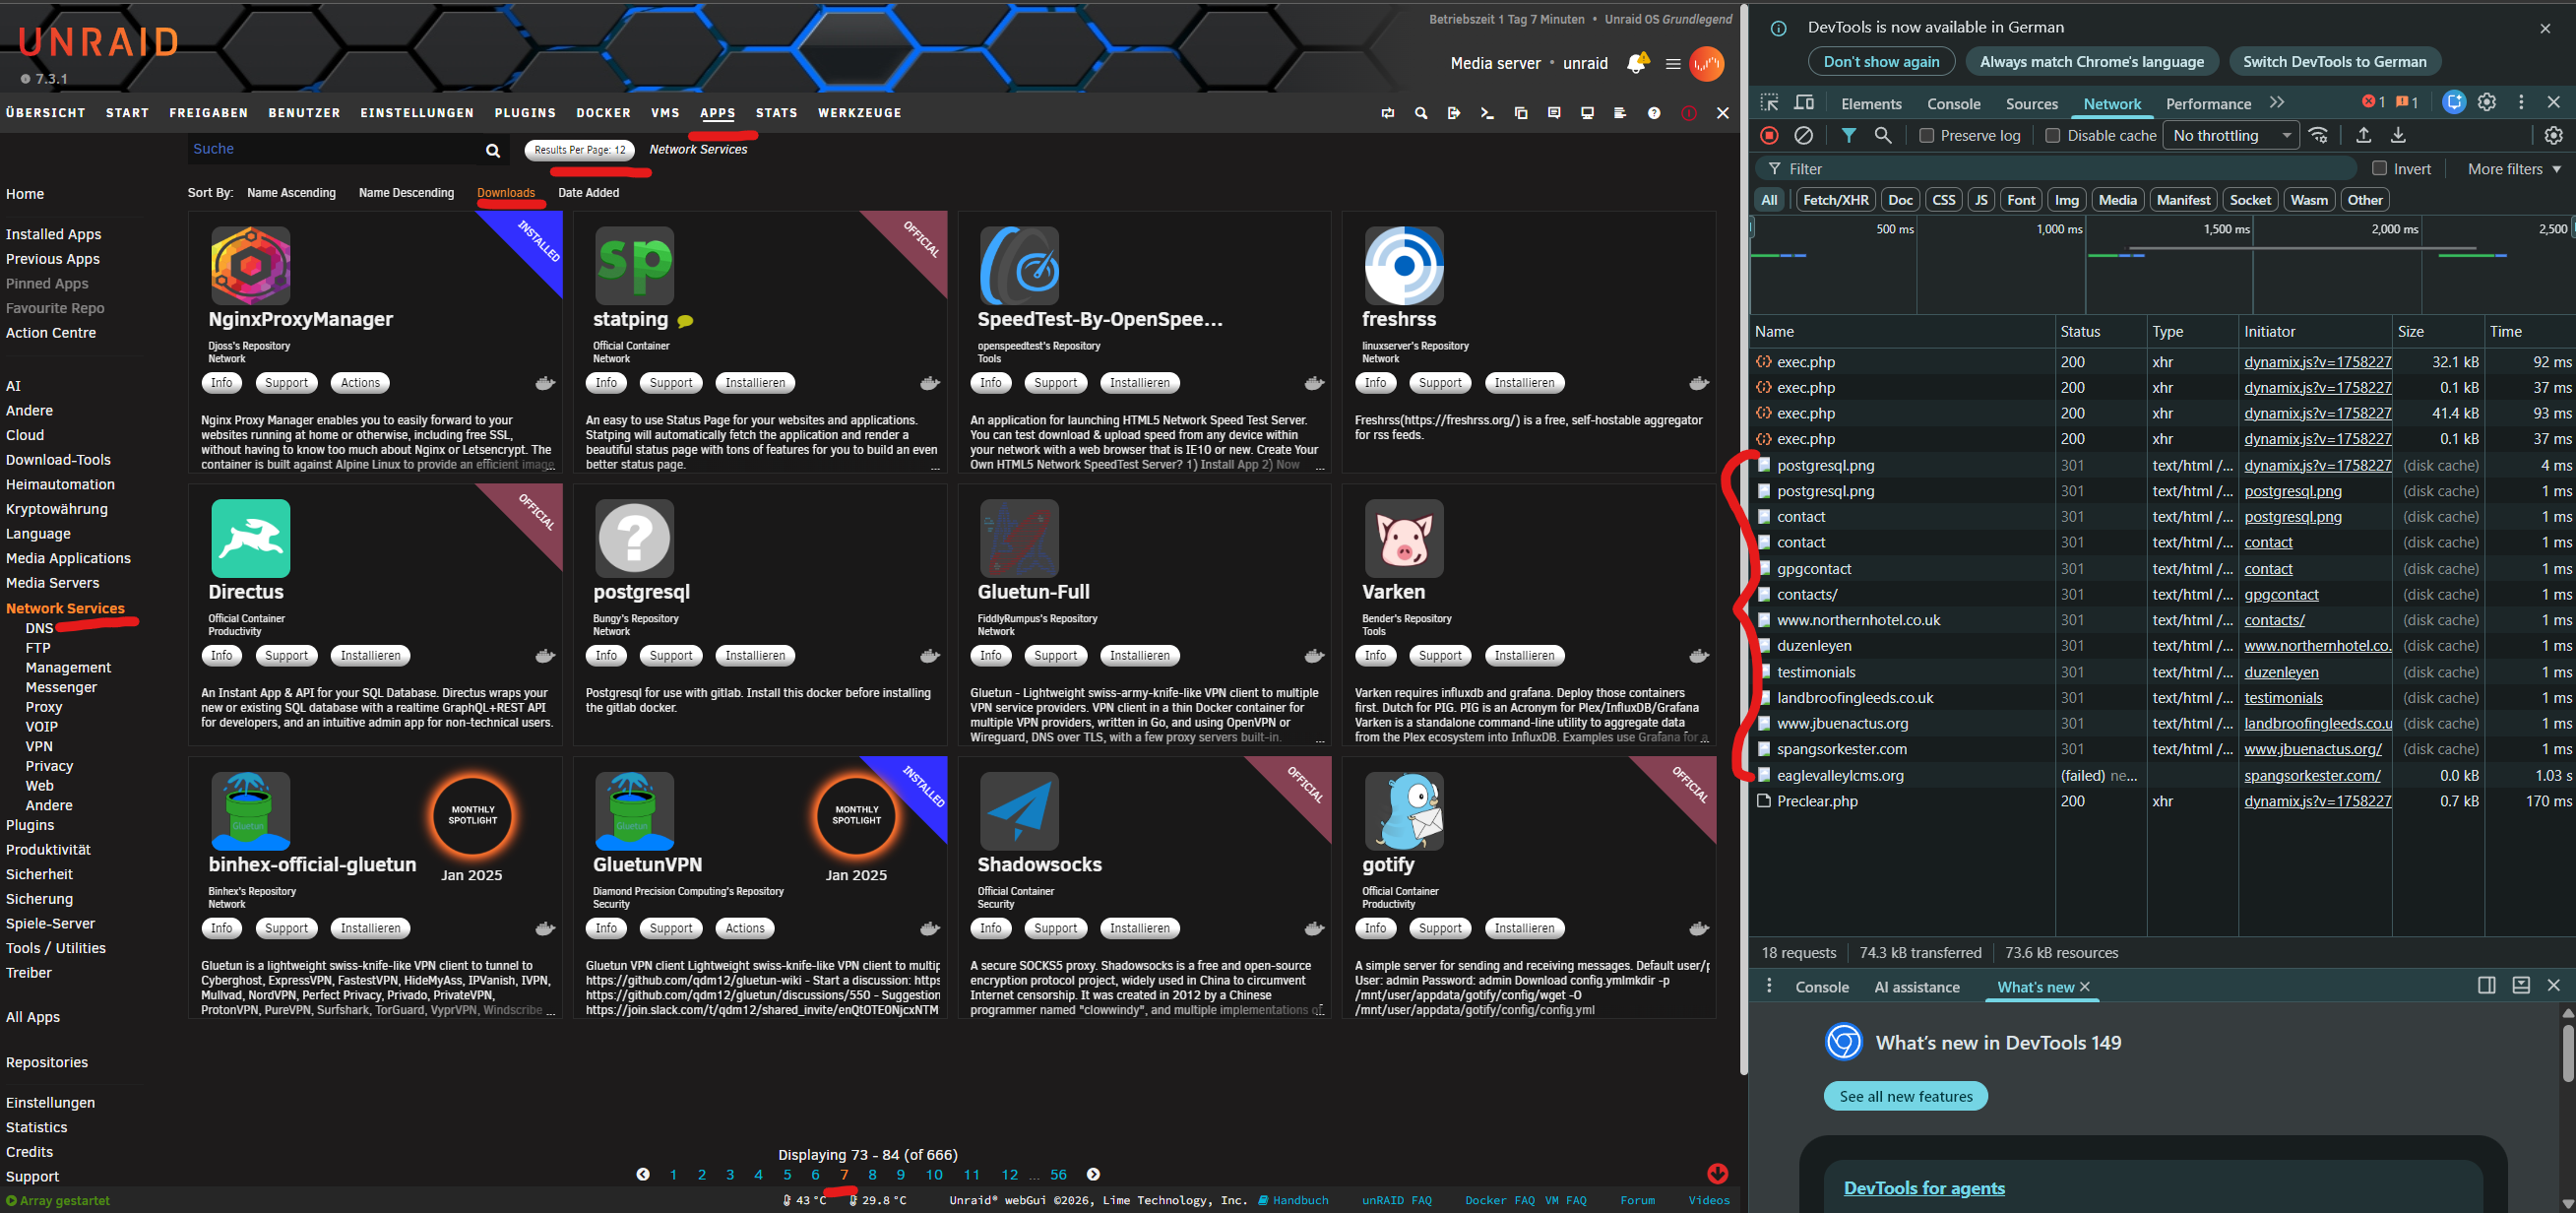The width and height of the screenshot is (2576, 1213).
Task: Open DevTools main settings gear
Action: click(2487, 102)
